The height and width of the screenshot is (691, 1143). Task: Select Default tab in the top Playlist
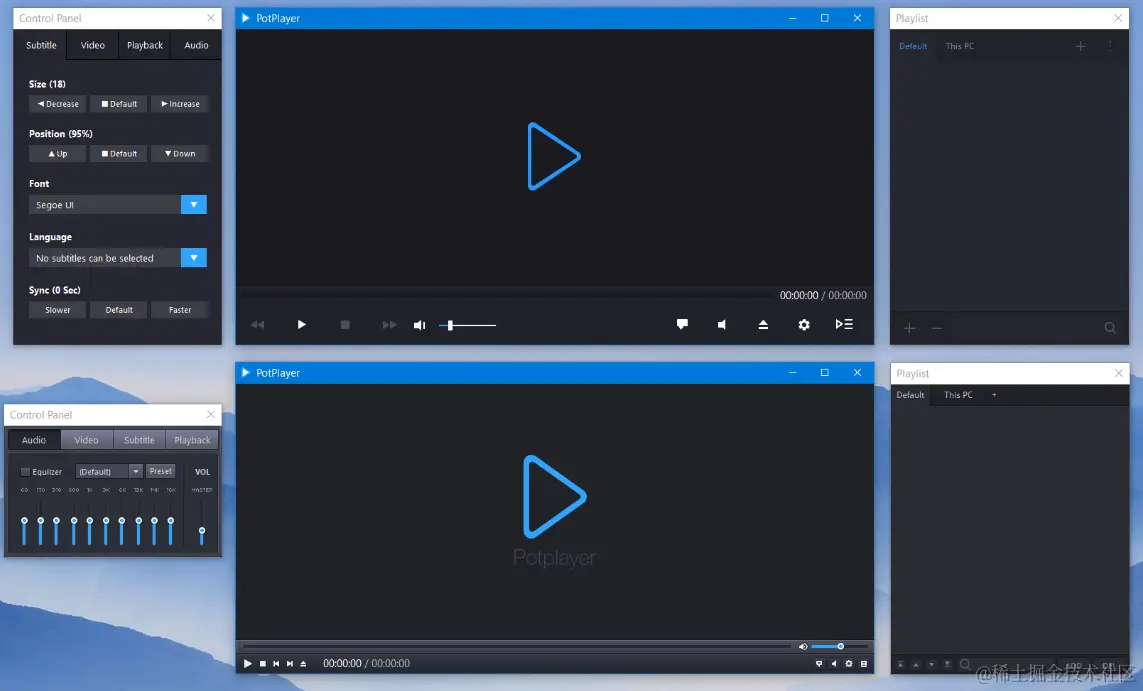click(913, 46)
